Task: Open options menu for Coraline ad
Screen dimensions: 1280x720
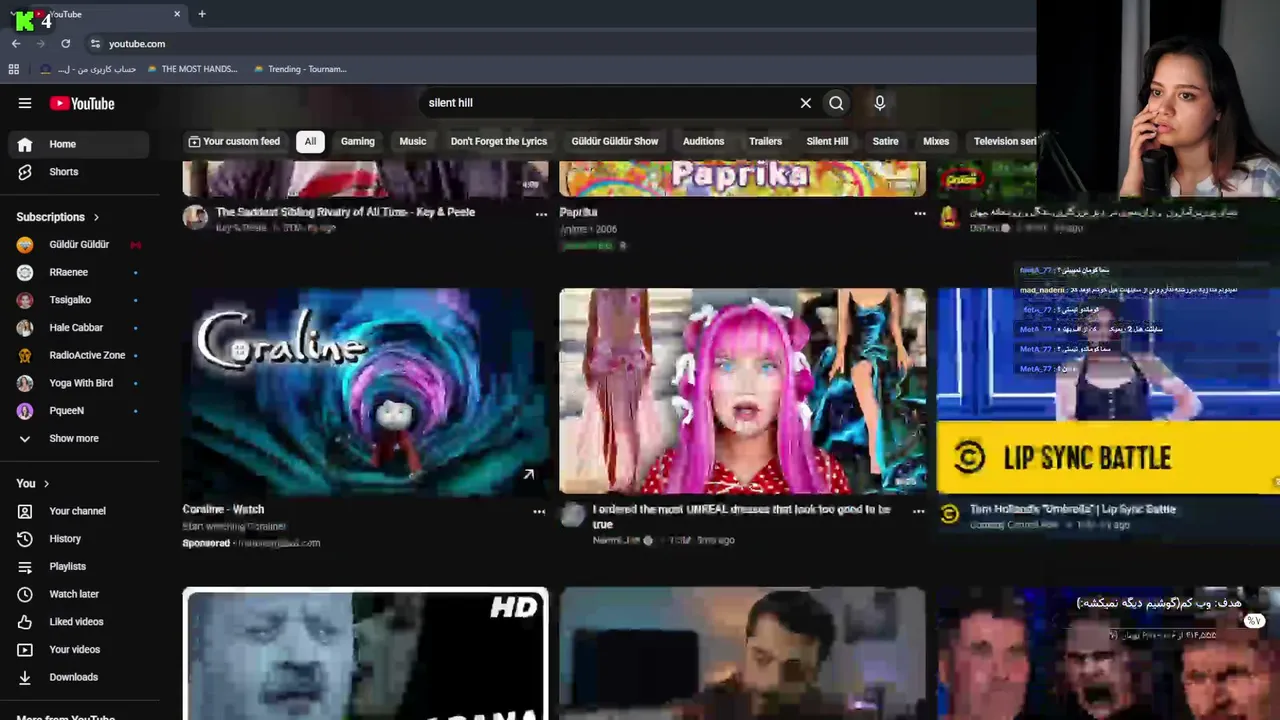Action: point(539,512)
